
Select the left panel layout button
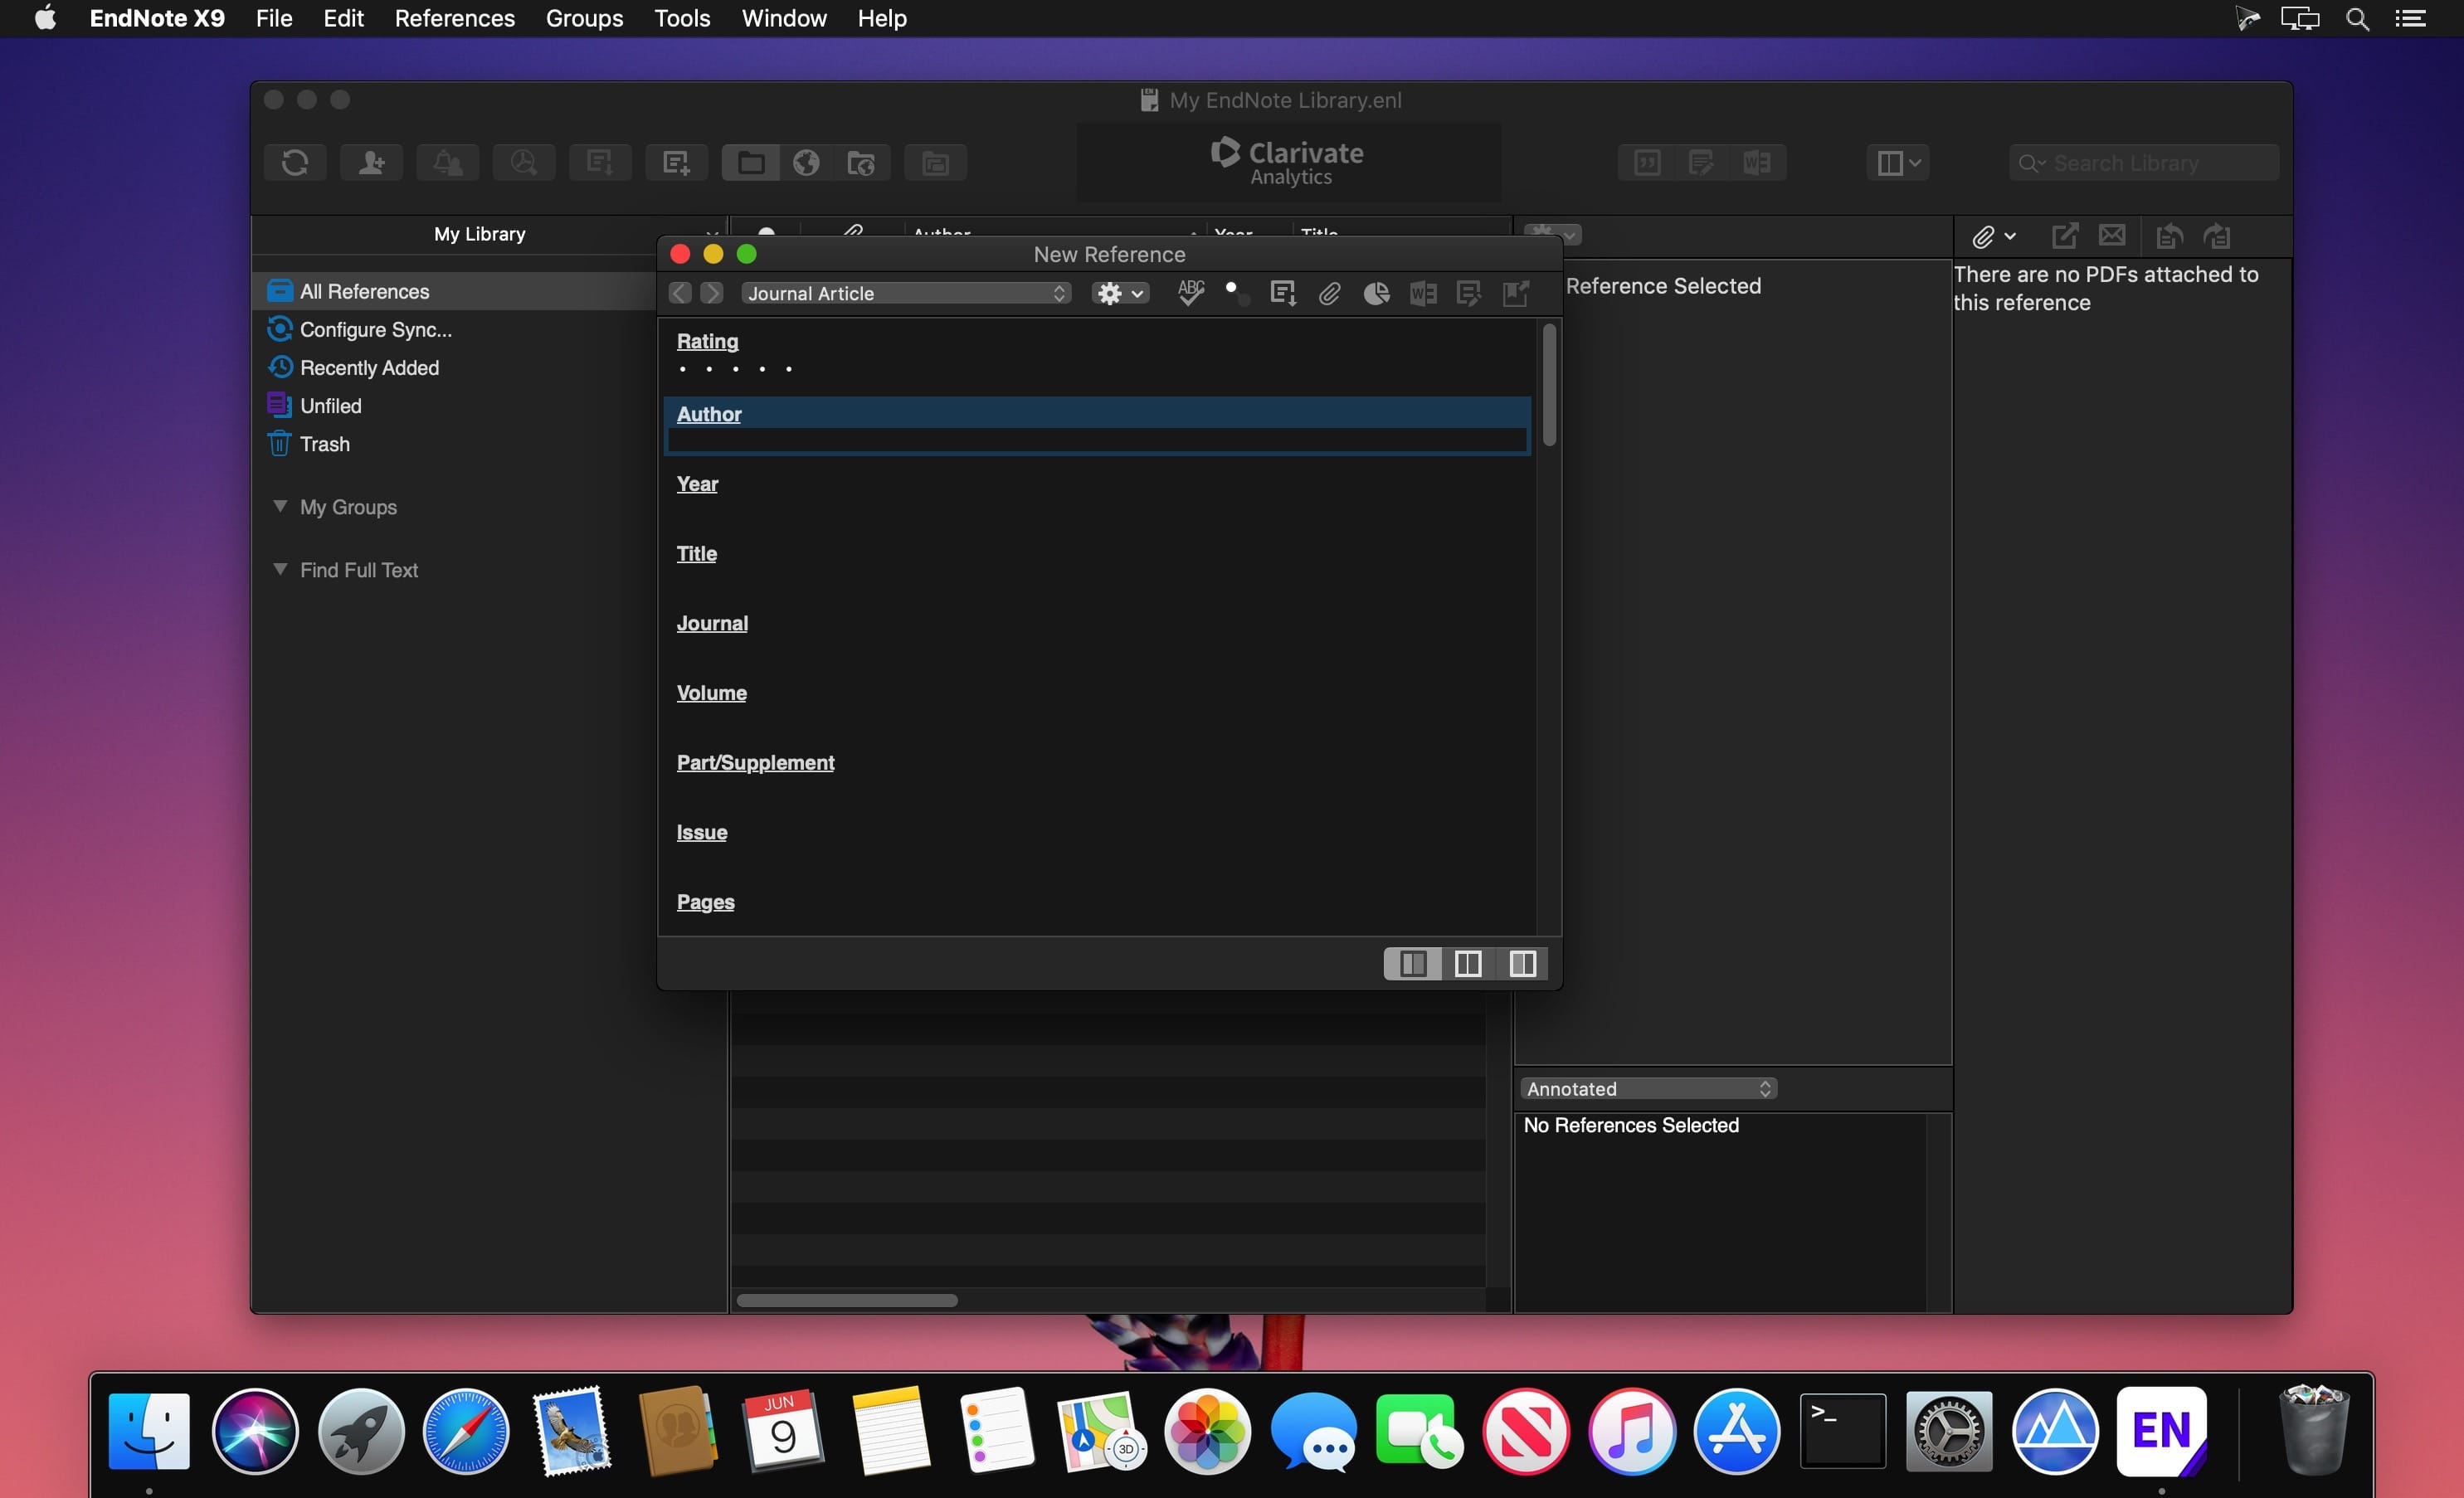click(1413, 964)
